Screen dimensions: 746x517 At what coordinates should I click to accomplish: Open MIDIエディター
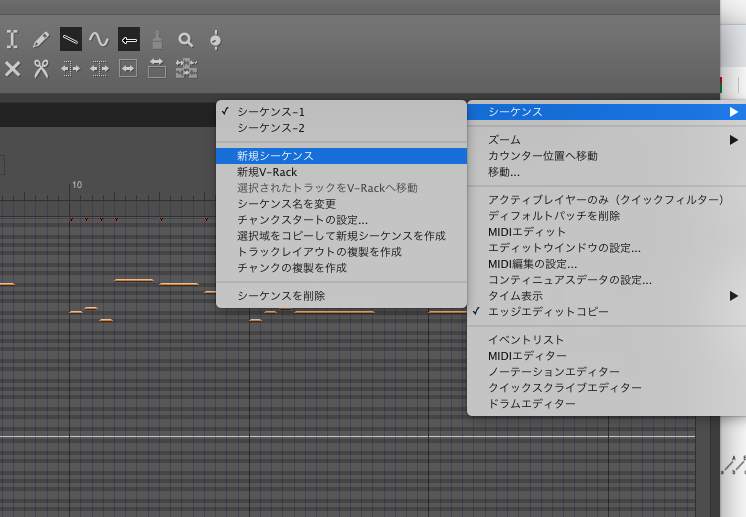[x=607, y=356]
